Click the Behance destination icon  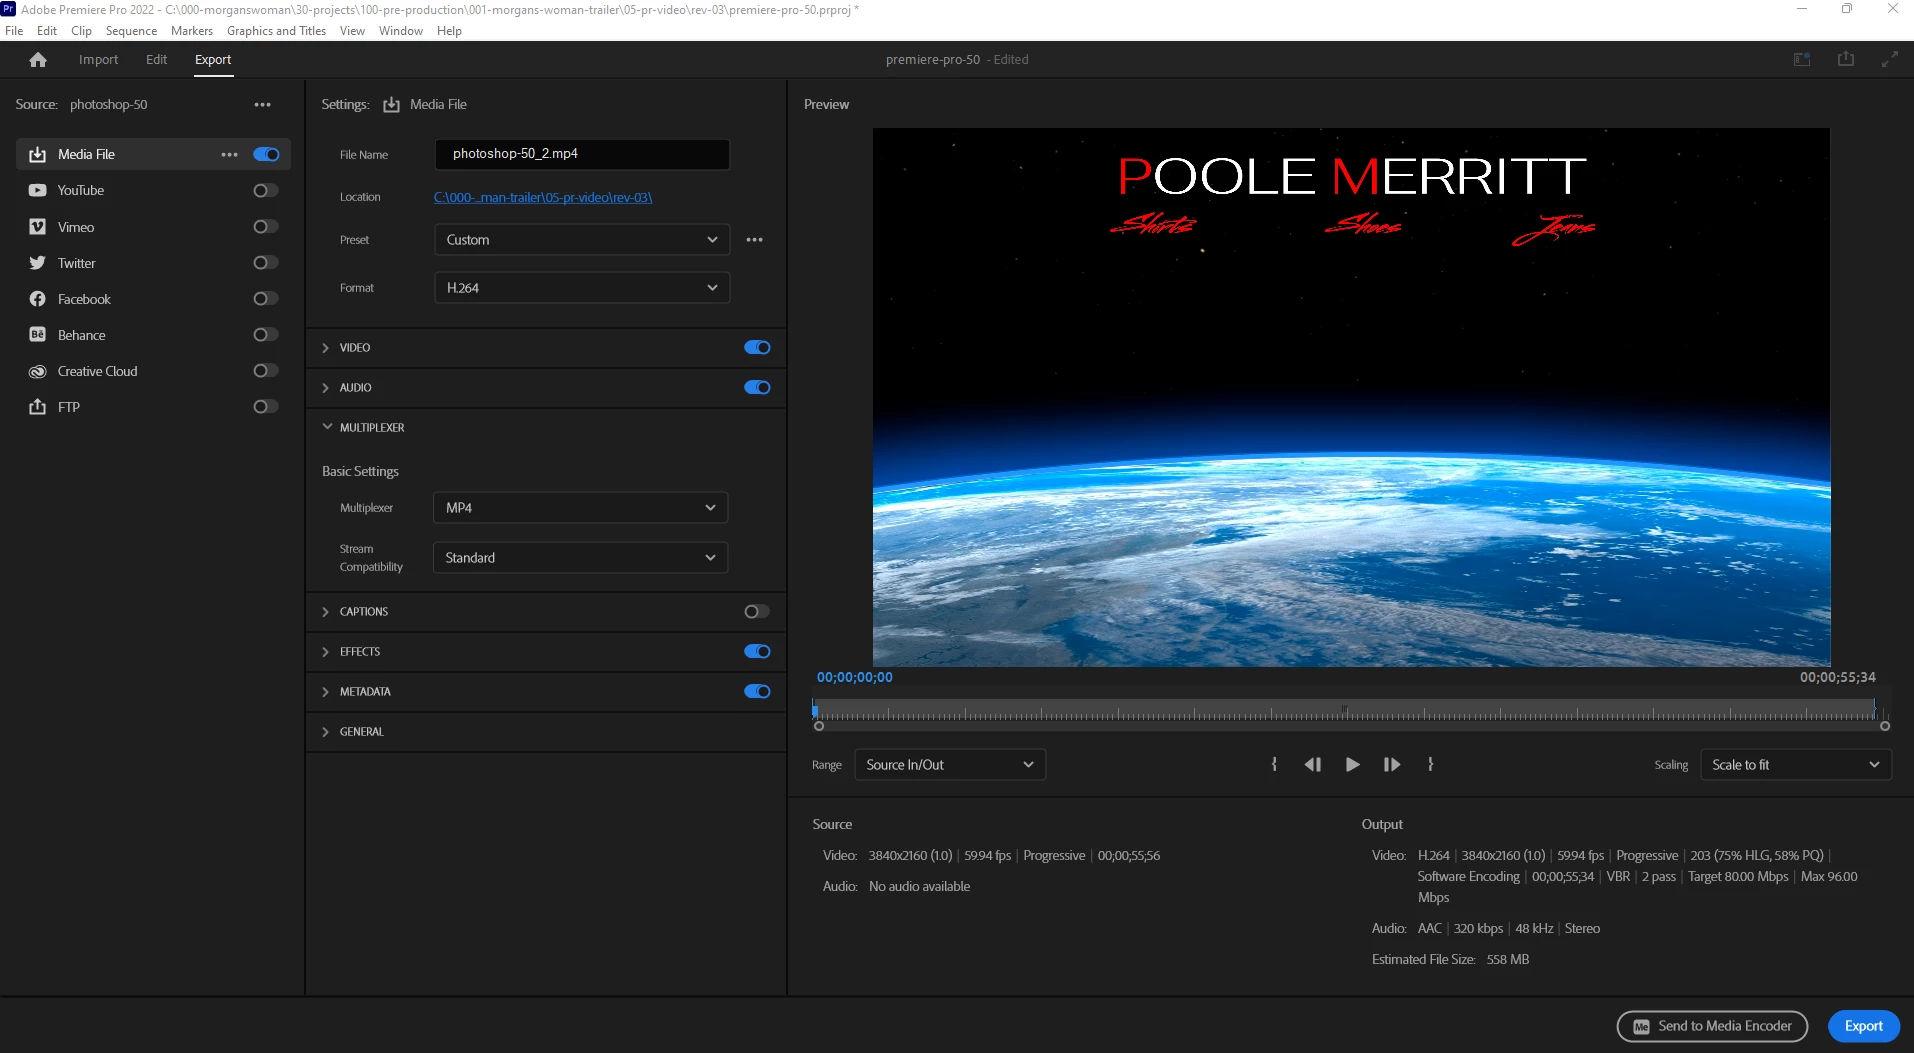[x=37, y=335]
